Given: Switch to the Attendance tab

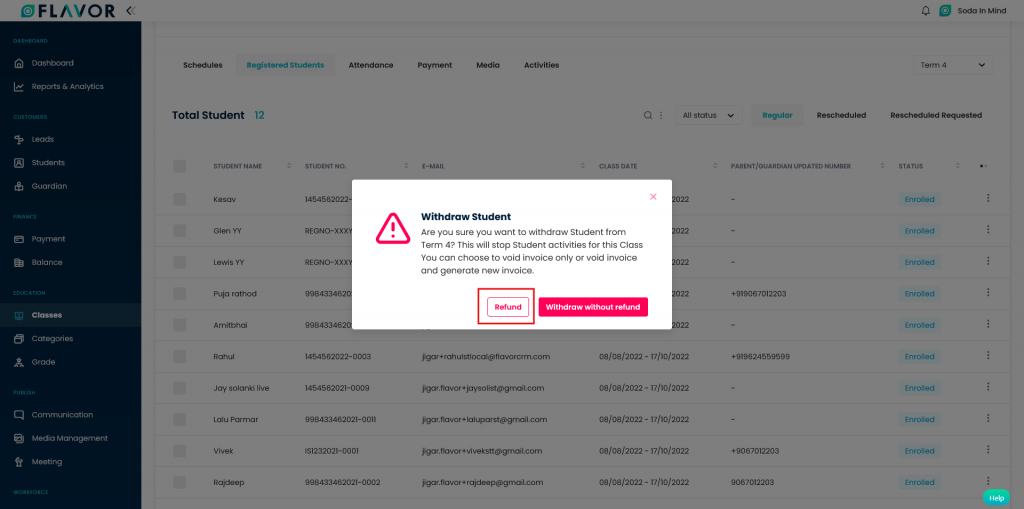Looking at the screenshot, I should [370, 65].
